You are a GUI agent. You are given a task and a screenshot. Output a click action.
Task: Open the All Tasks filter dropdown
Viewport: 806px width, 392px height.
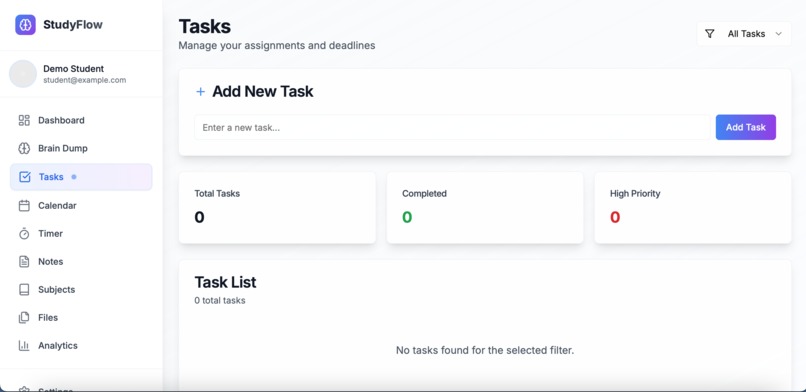coord(744,34)
